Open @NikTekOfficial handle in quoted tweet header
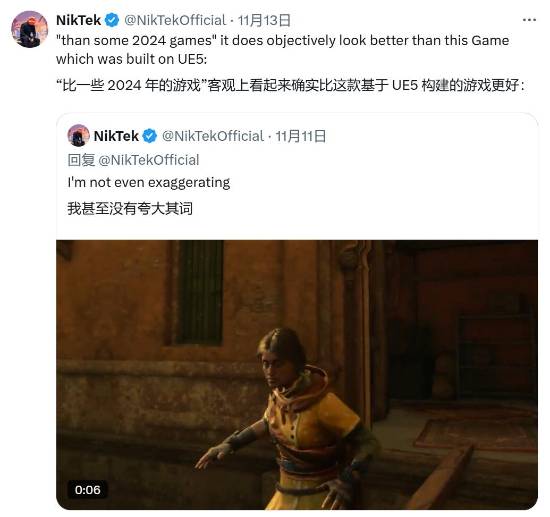 (x=213, y=136)
